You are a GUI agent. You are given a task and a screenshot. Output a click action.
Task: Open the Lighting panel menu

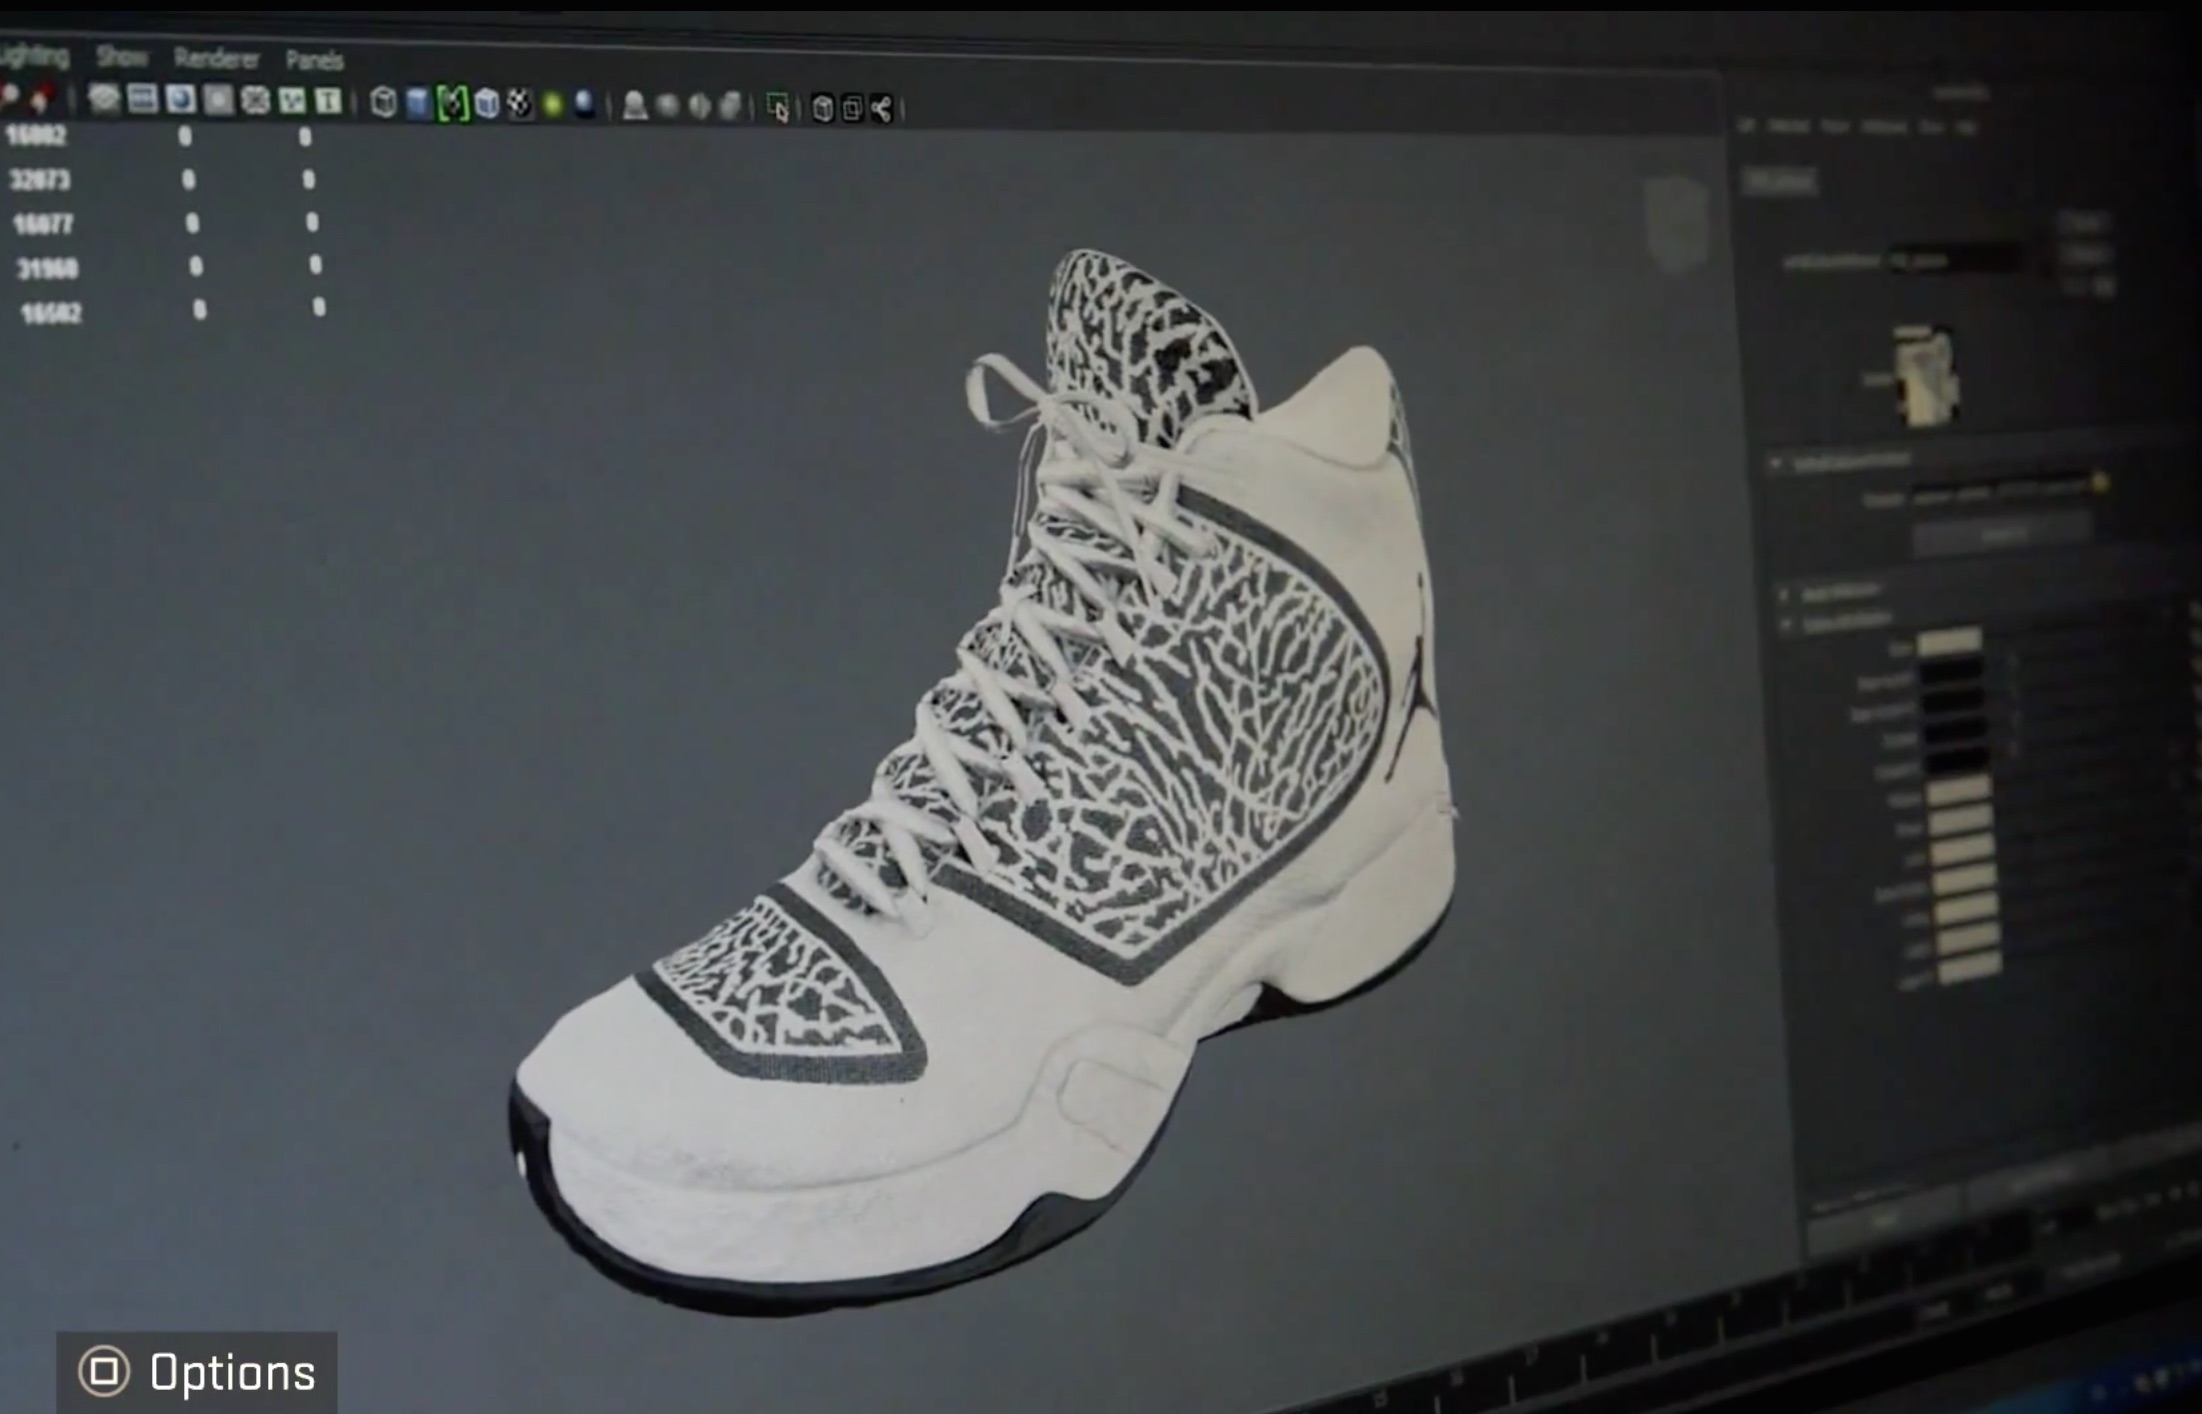click(34, 55)
